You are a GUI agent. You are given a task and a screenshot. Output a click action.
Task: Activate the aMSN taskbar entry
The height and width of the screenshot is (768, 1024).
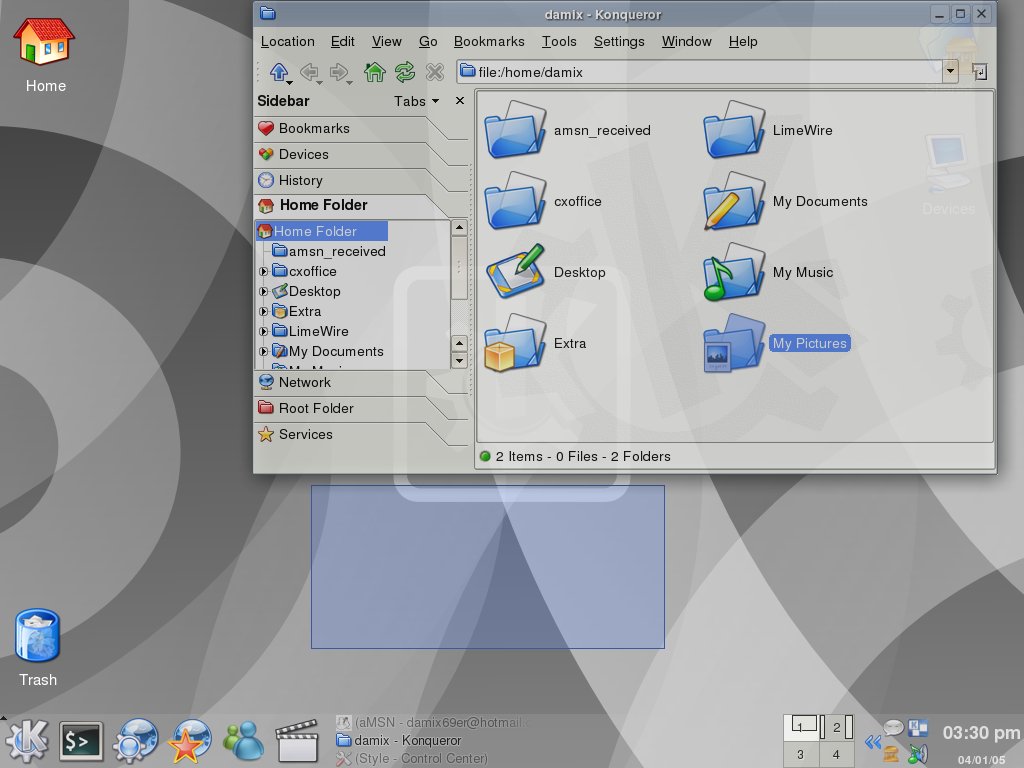(431, 722)
